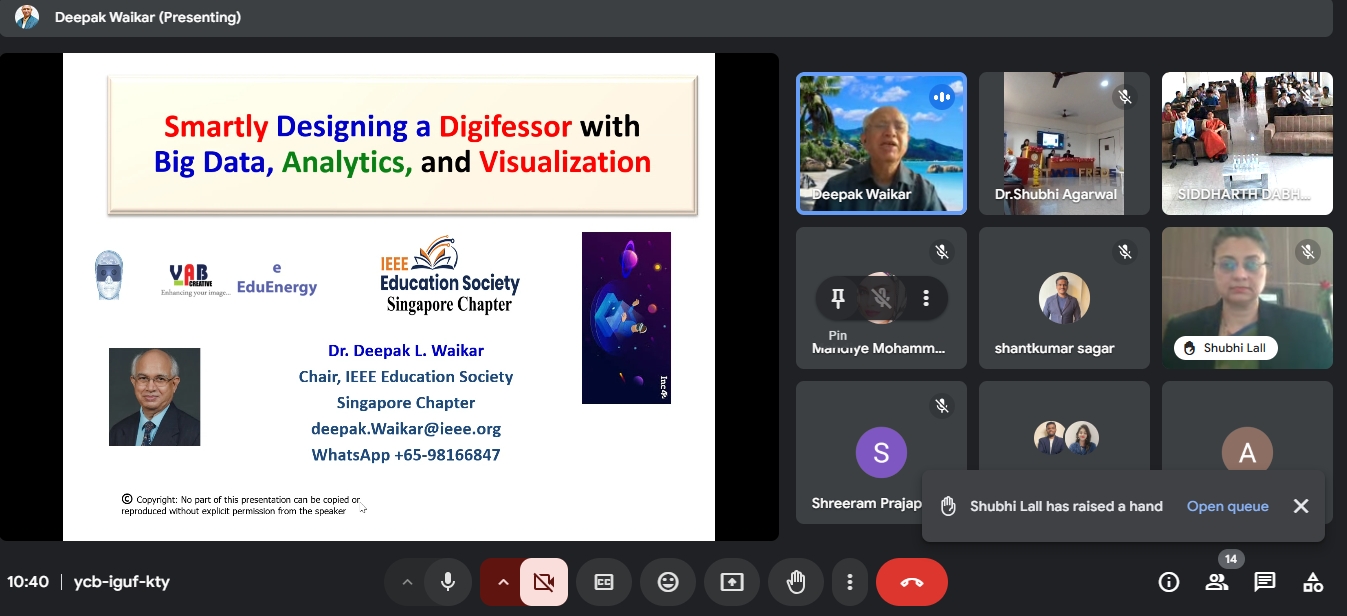
Task: Expand the video settings chevron beside the camera
Action: (503, 582)
